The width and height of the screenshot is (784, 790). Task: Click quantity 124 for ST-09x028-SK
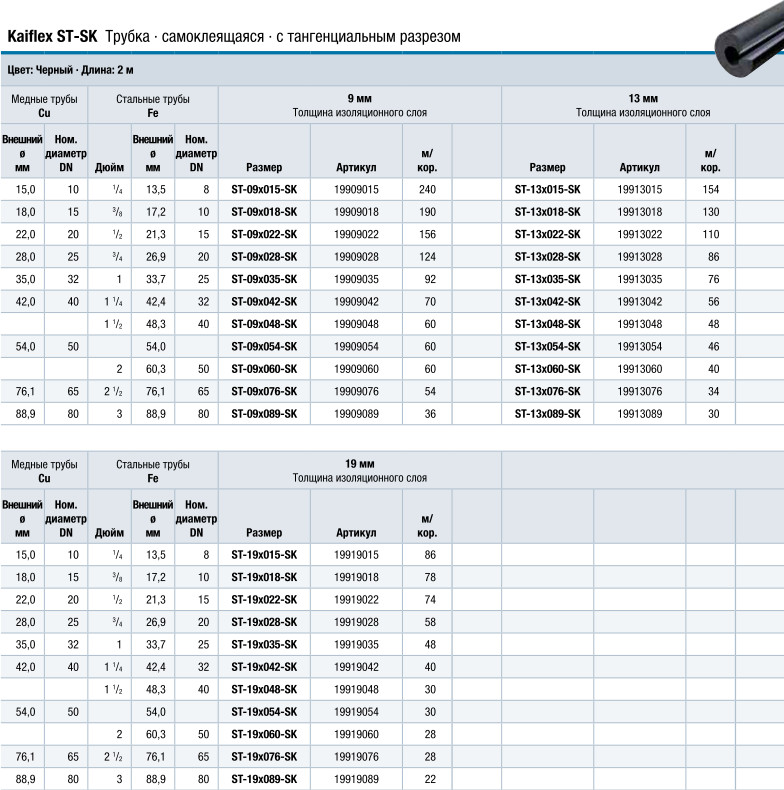427,257
